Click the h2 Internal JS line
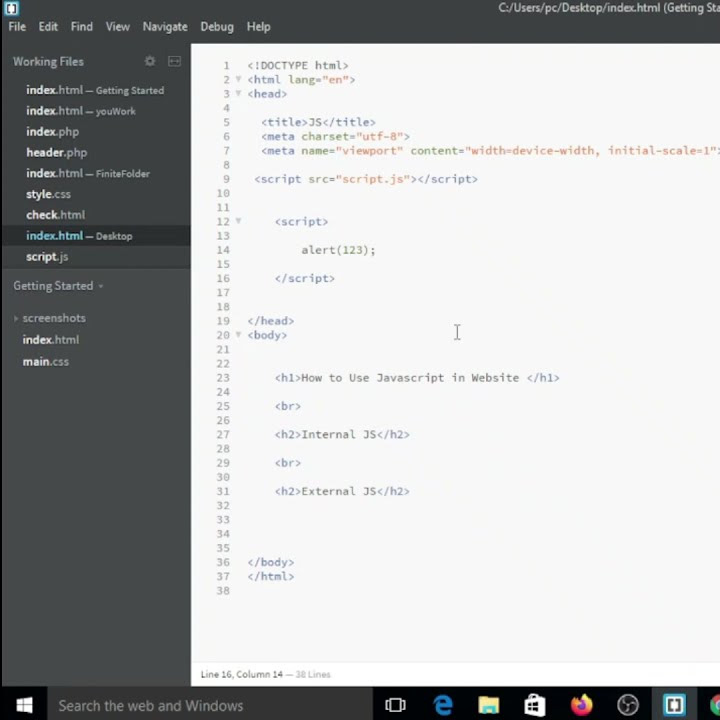720x720 pixels. coord(342,434)
